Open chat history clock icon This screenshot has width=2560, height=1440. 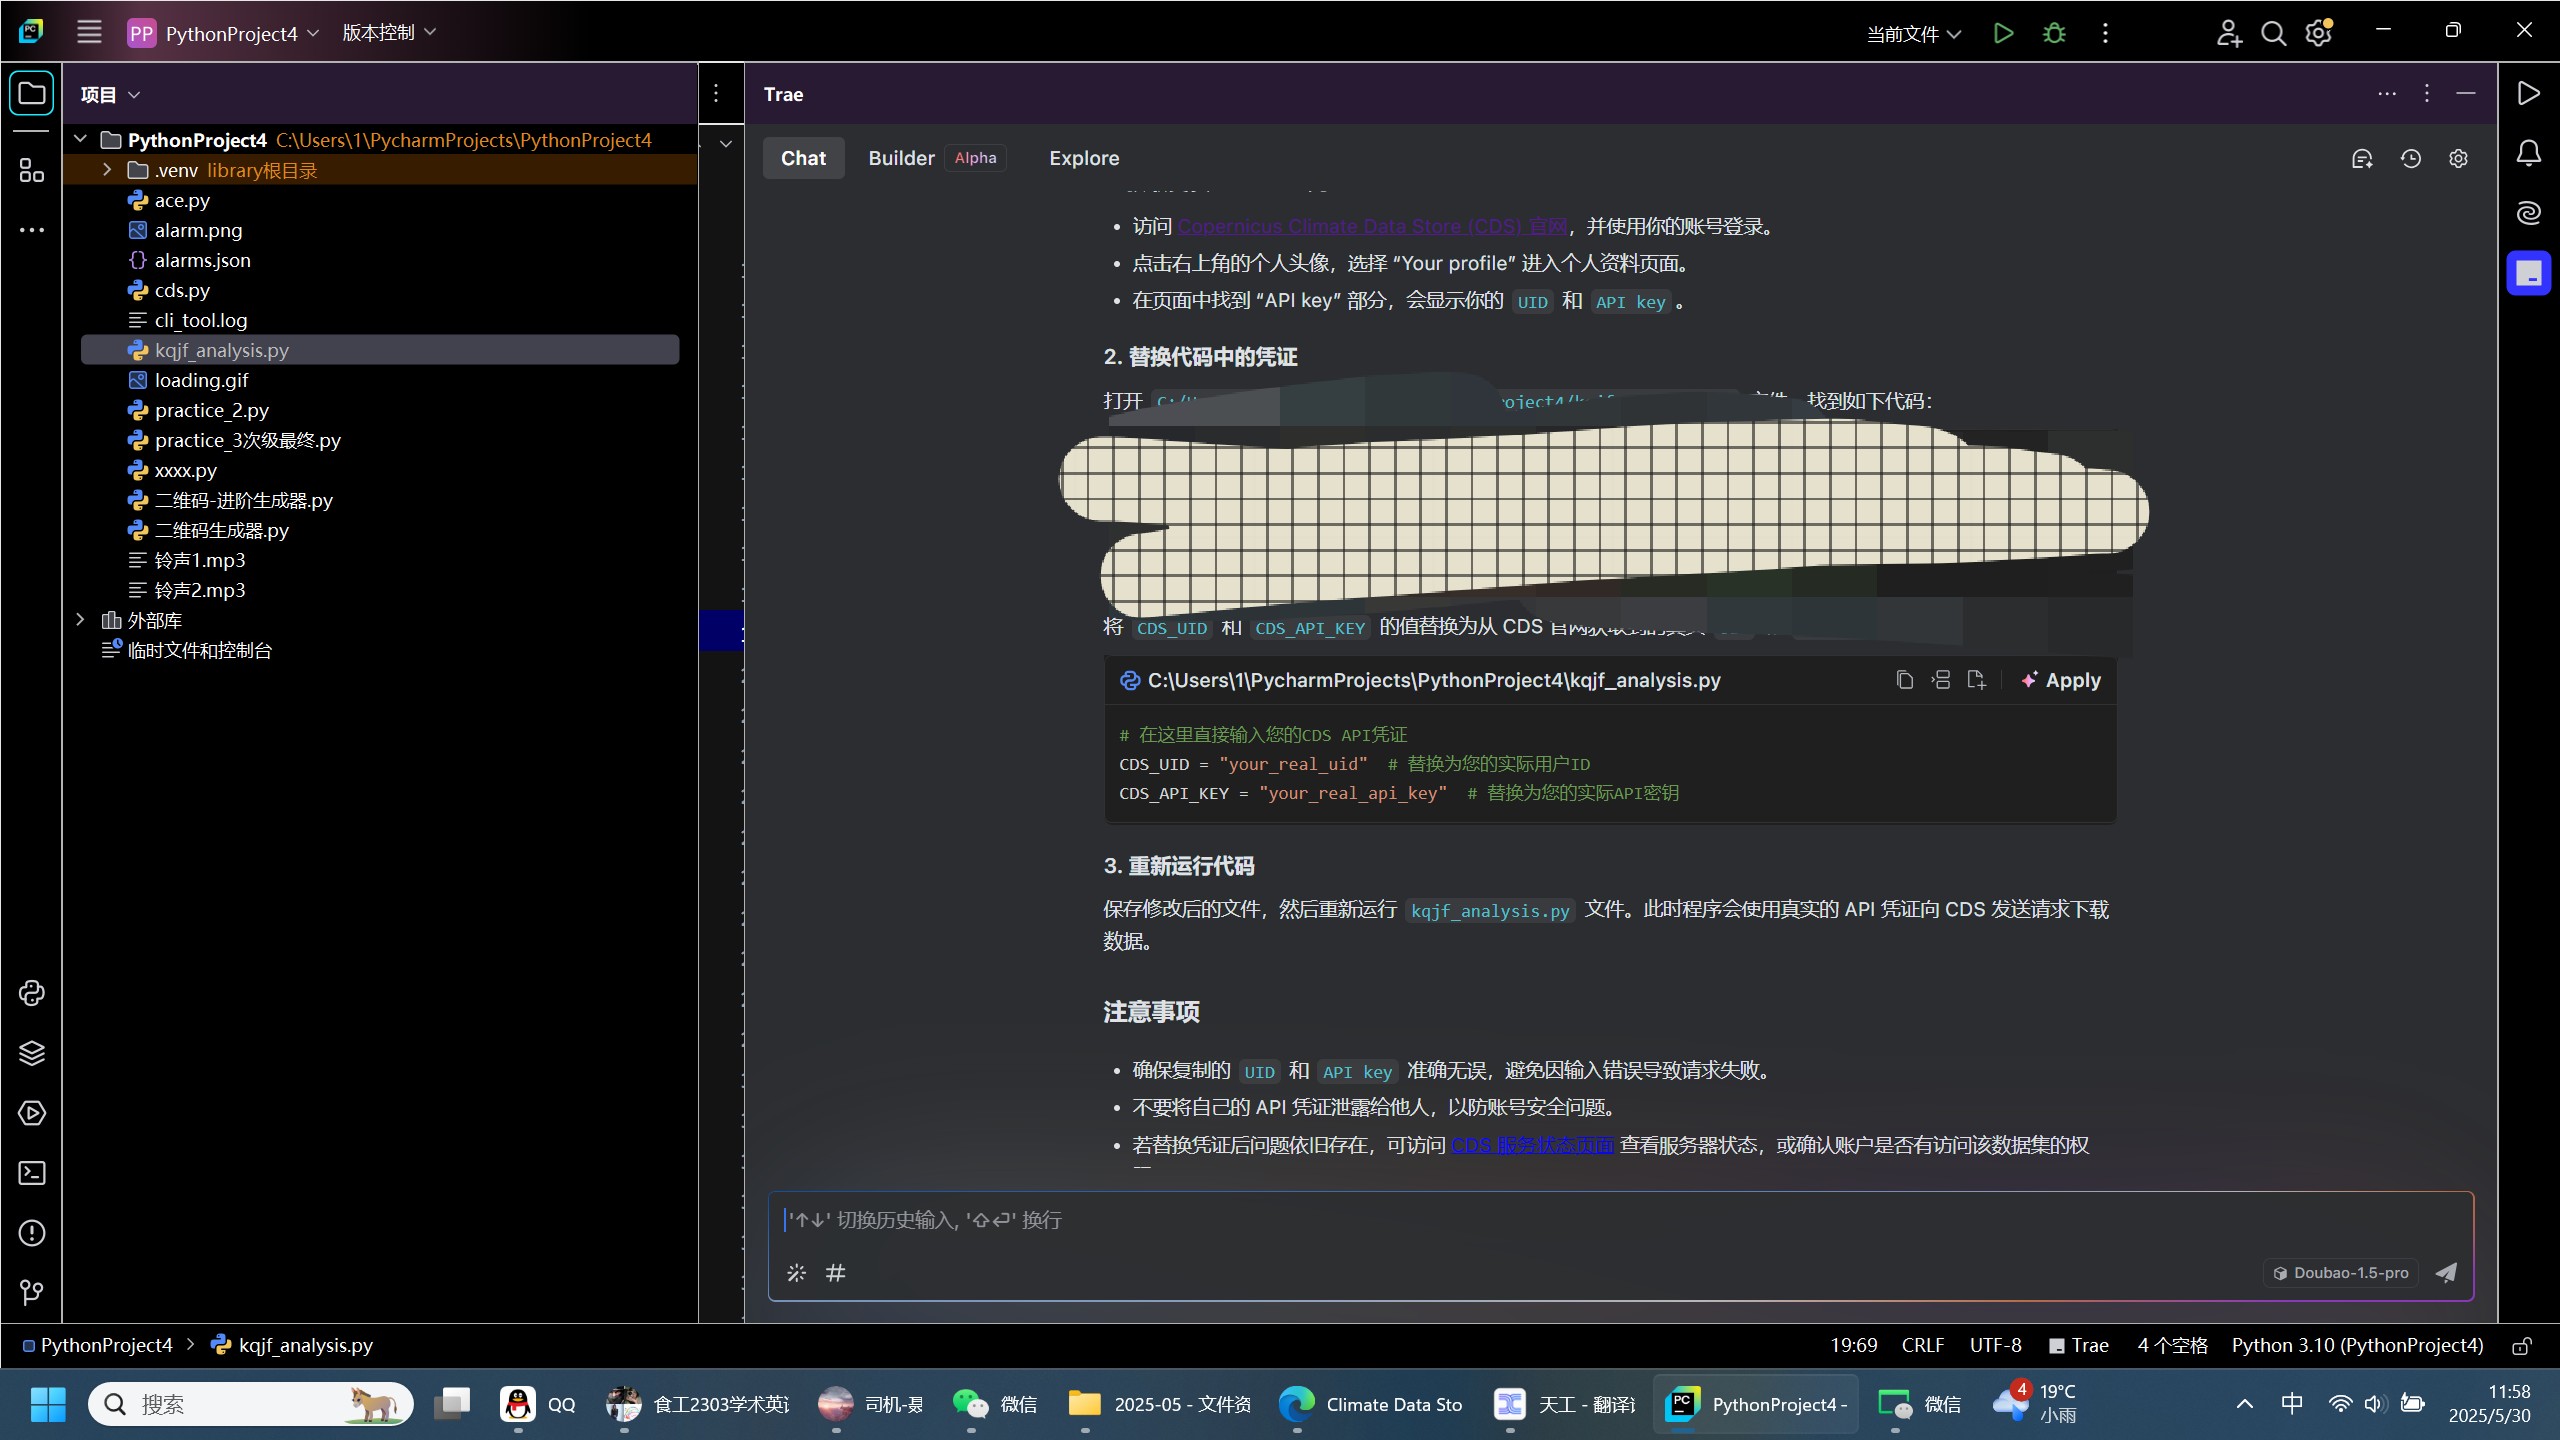(x=2410, y=158)
